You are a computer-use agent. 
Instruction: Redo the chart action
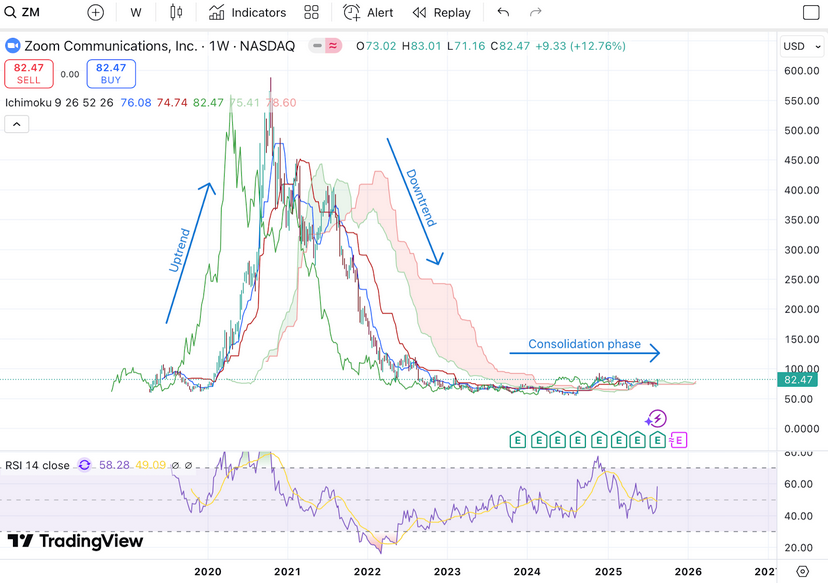(536, 13)
